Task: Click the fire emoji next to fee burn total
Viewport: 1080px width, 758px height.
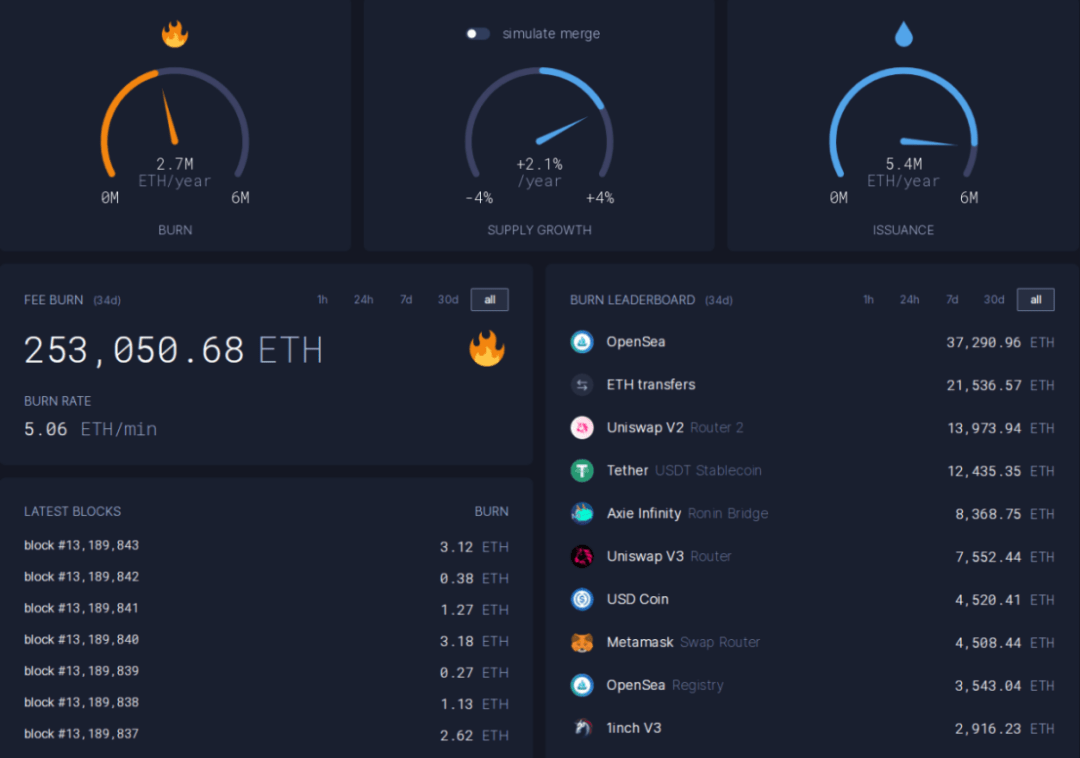Action: point(487,349)
